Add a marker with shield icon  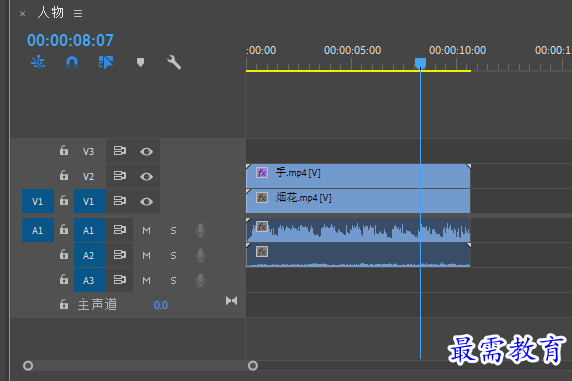pos(140,62)
